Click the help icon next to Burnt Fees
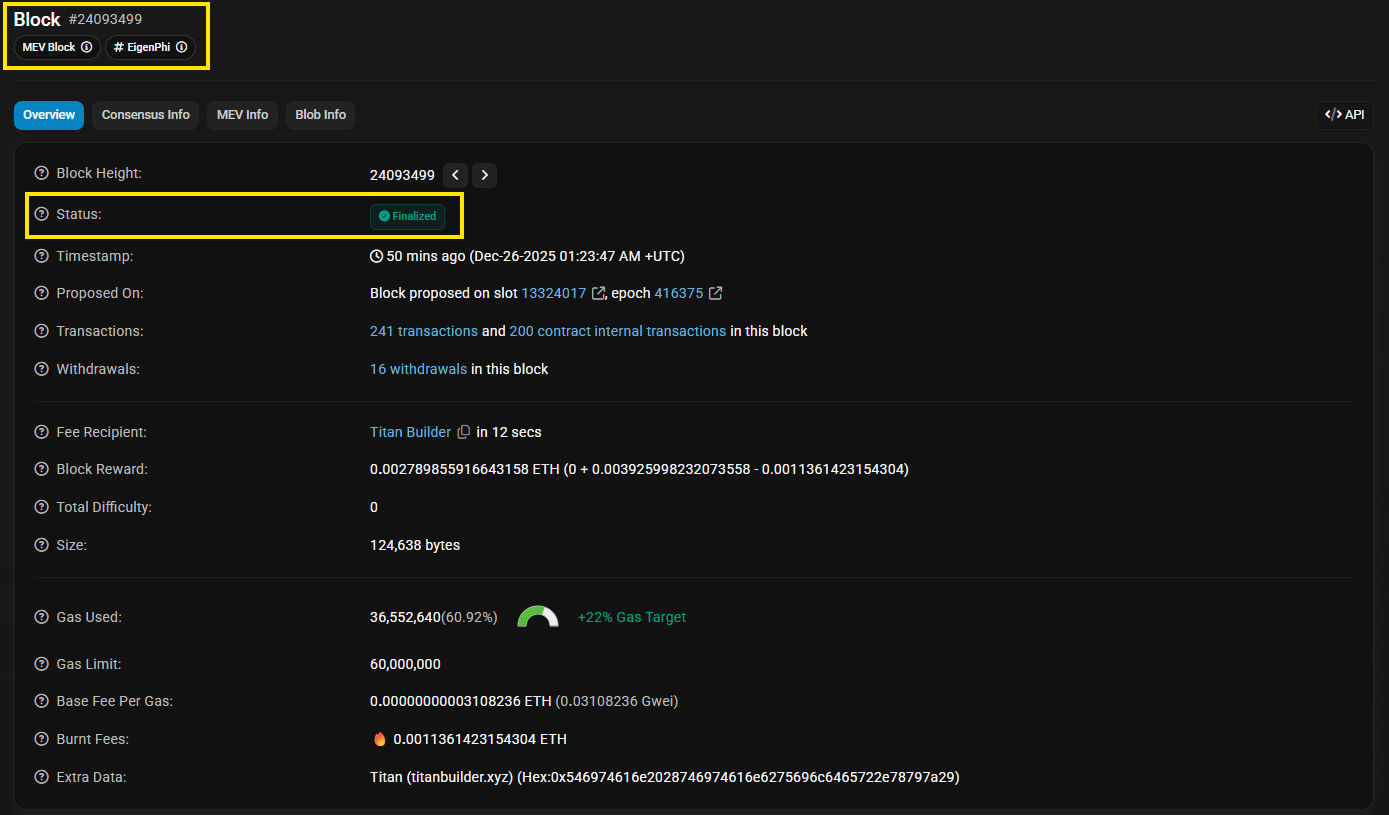 (40, 738)
